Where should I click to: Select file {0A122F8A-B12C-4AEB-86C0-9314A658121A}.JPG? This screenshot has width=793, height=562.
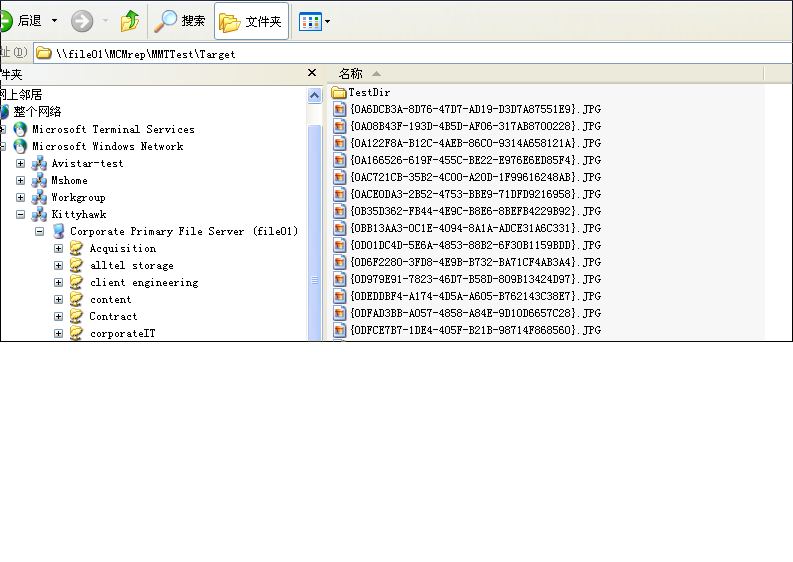pos(475,143)
